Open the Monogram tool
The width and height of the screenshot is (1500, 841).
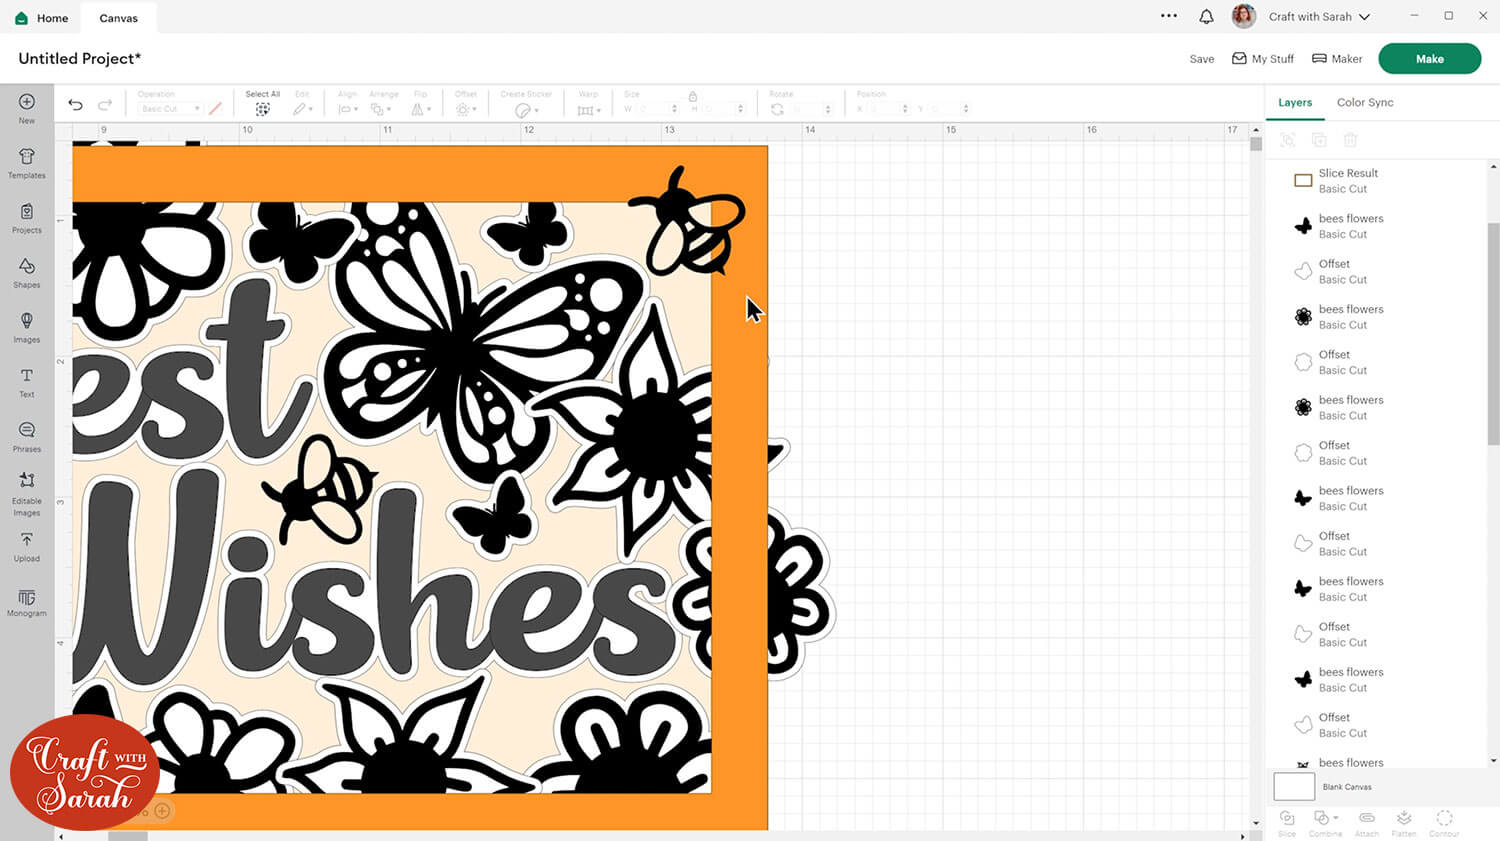tap(27, 602)
